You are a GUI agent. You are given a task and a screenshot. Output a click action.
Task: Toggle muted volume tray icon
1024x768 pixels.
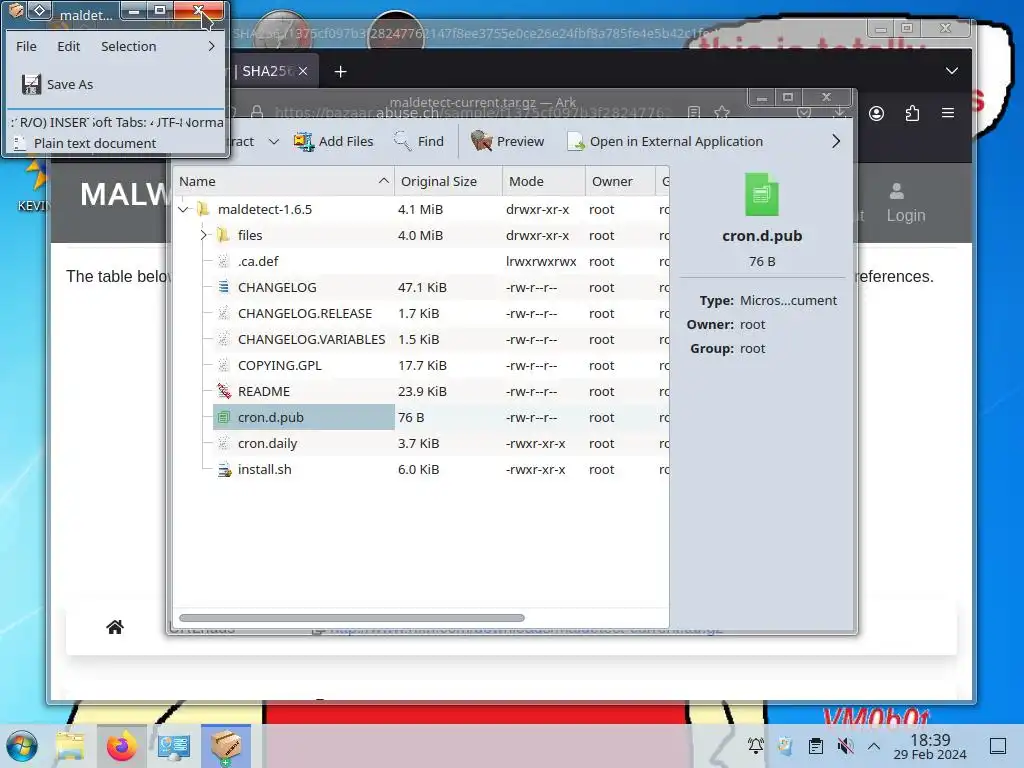point(845,746)
